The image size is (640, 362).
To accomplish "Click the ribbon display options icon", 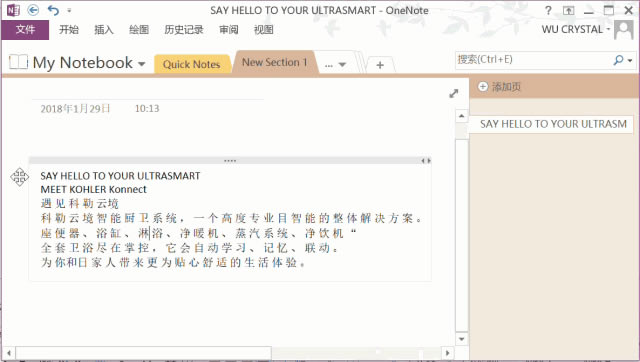I will point(568,11).
